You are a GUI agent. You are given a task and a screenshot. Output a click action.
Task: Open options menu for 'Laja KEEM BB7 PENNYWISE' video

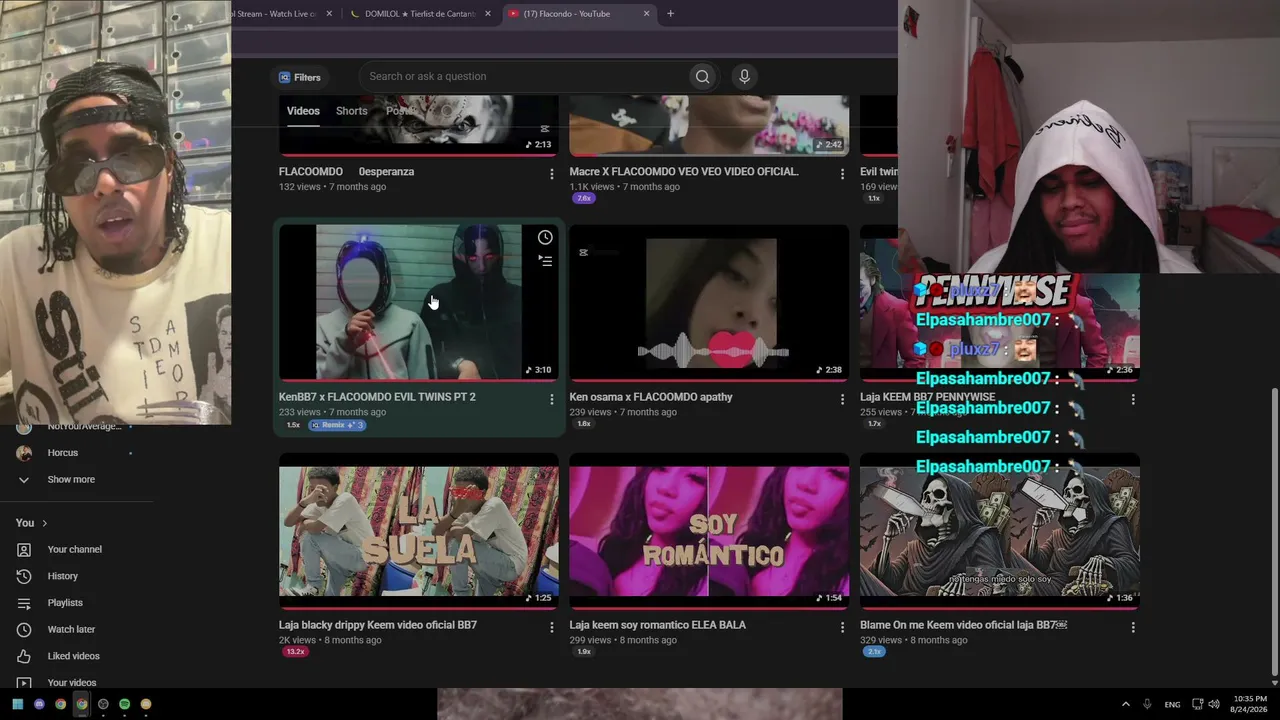[1133, 399]
